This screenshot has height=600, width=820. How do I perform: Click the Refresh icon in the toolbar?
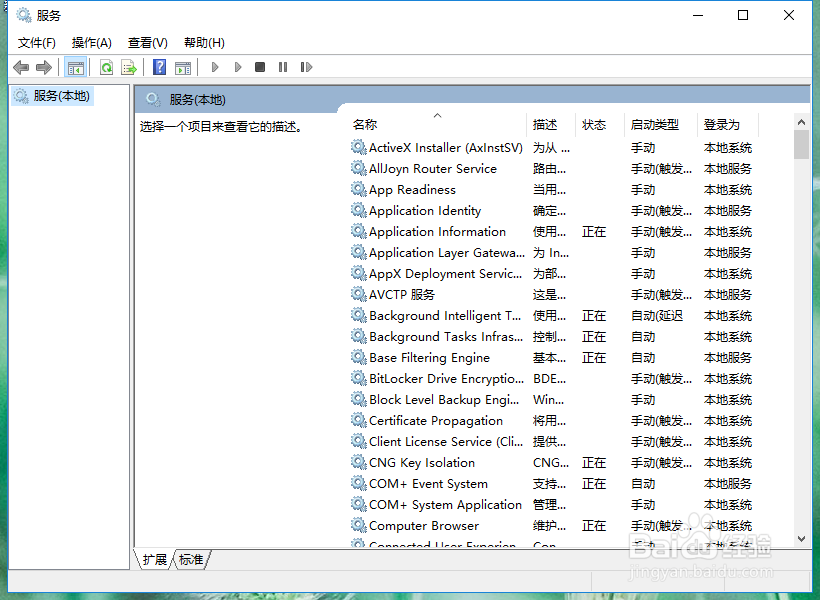[107, 67]
